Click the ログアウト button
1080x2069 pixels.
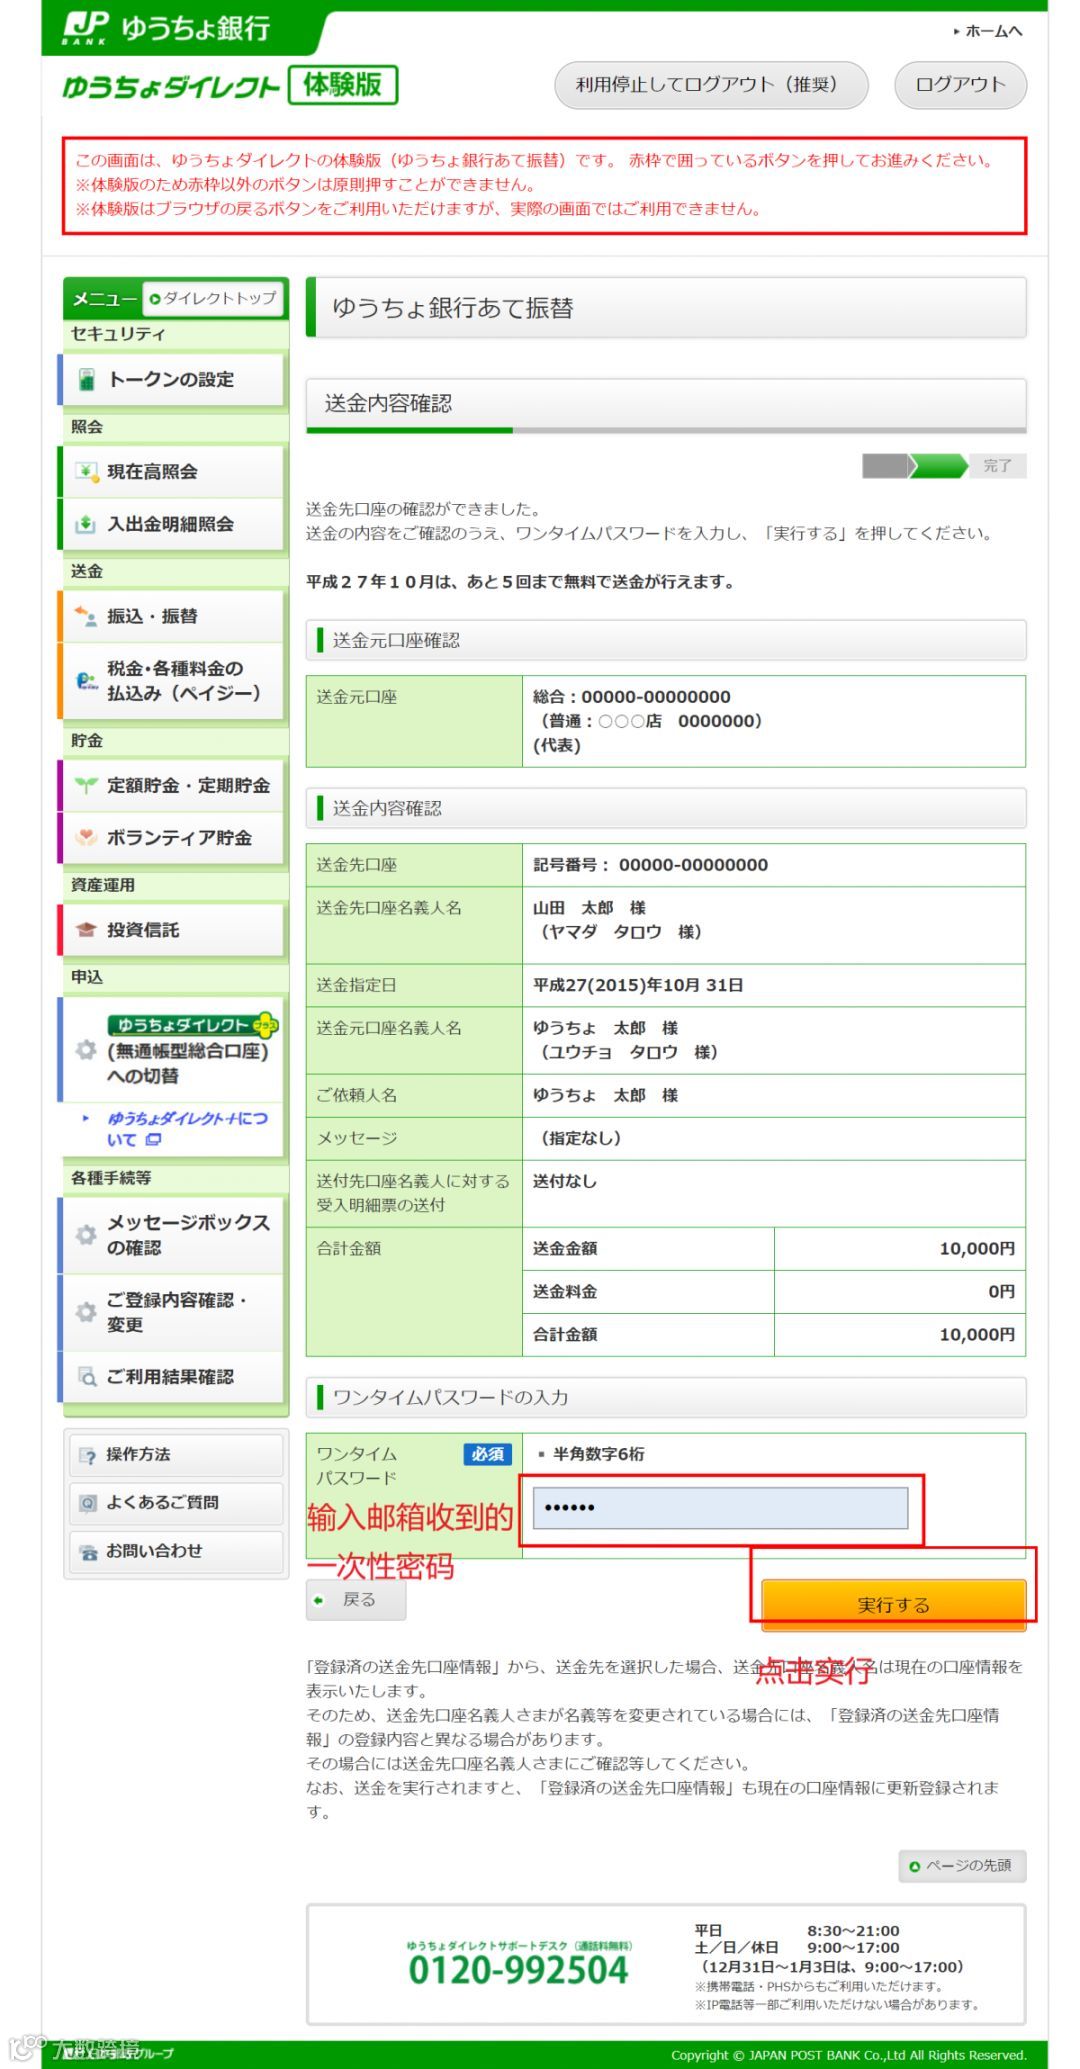click(x=960, y=85)
